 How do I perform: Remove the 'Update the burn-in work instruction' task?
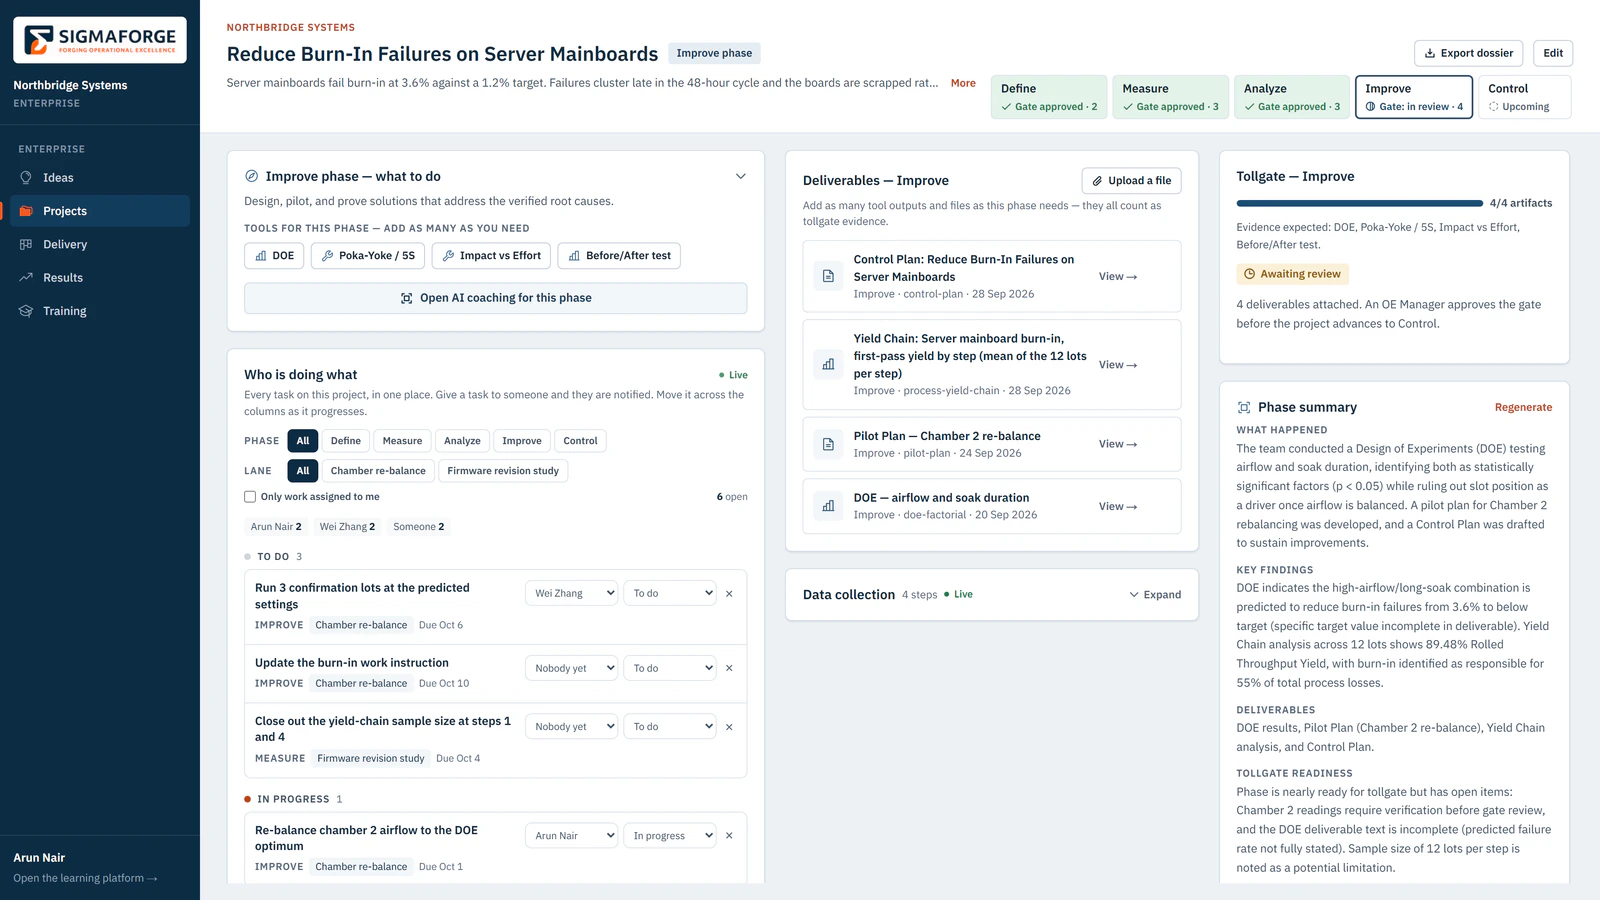[729, 668]
